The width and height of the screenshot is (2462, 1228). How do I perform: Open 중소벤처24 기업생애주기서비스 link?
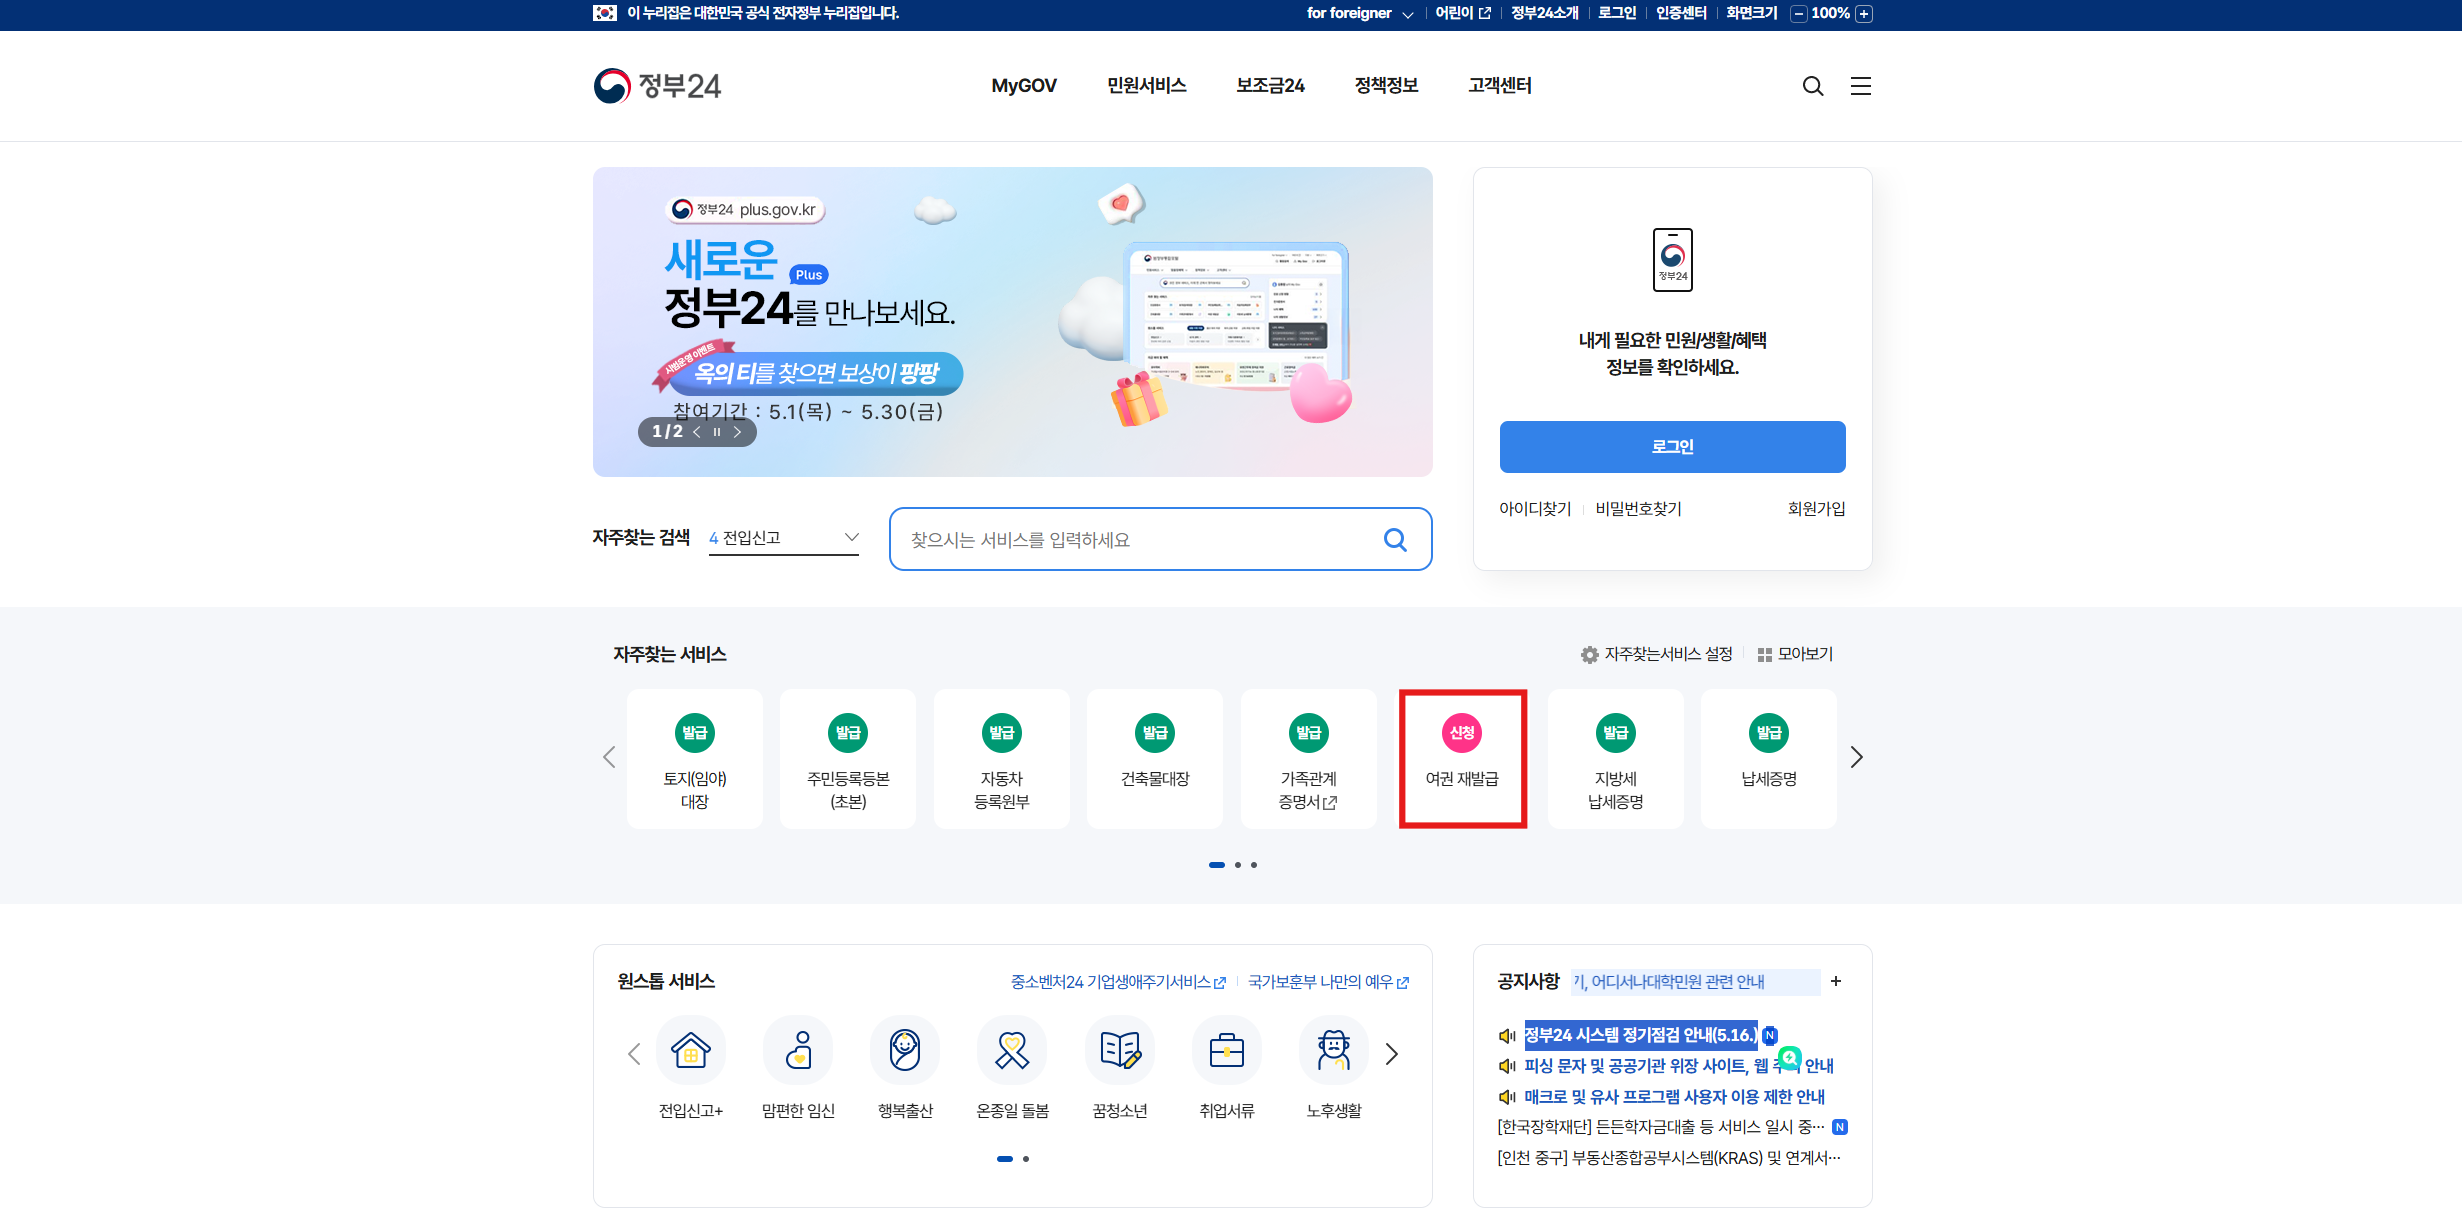[x=1118, y=982]
